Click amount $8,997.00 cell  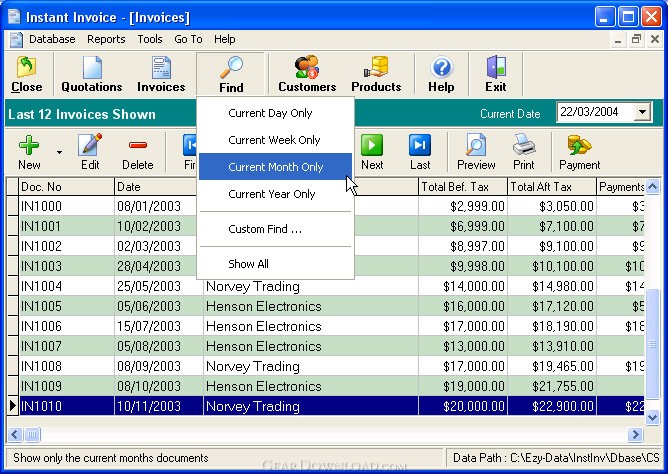[x=463, y=246]
